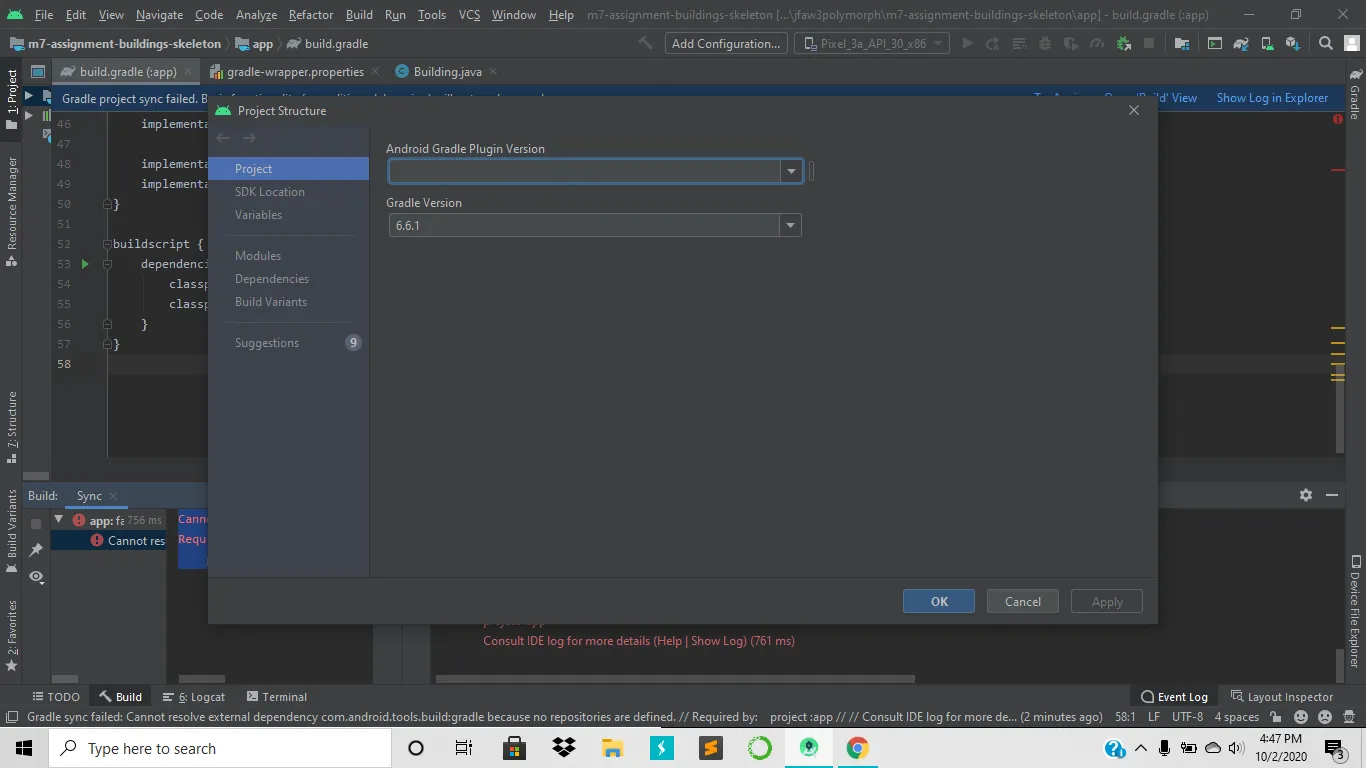
Task: Click the happy smiley feedback icon
Action: click(x=1301, y=717)
